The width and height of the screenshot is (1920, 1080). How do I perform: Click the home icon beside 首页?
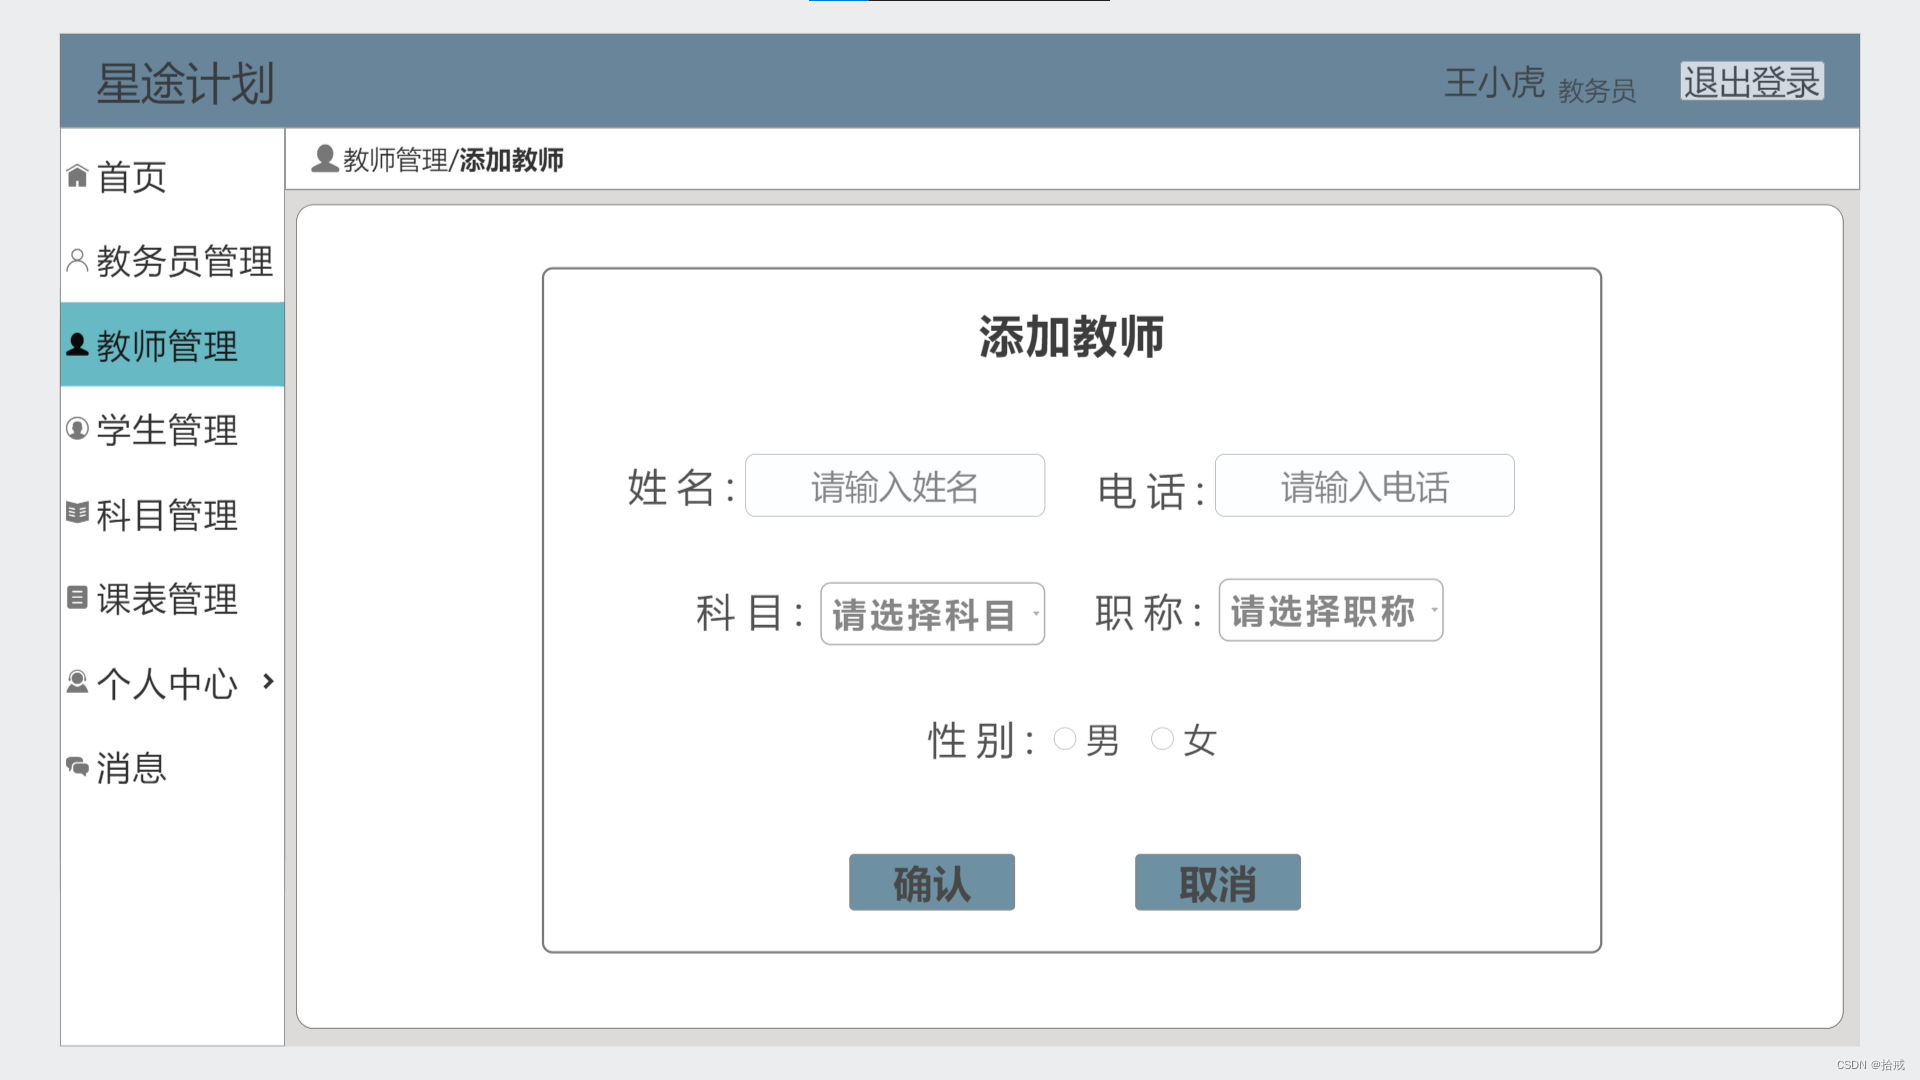77,176
